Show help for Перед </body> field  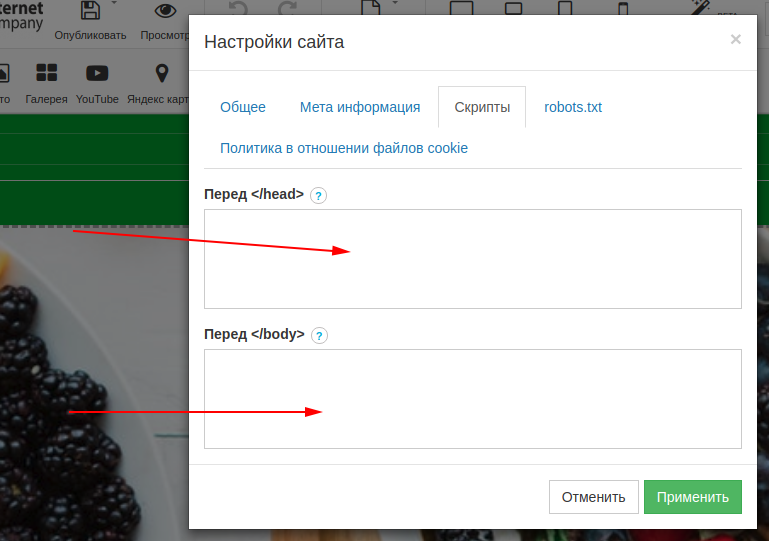tap(319, 335)
